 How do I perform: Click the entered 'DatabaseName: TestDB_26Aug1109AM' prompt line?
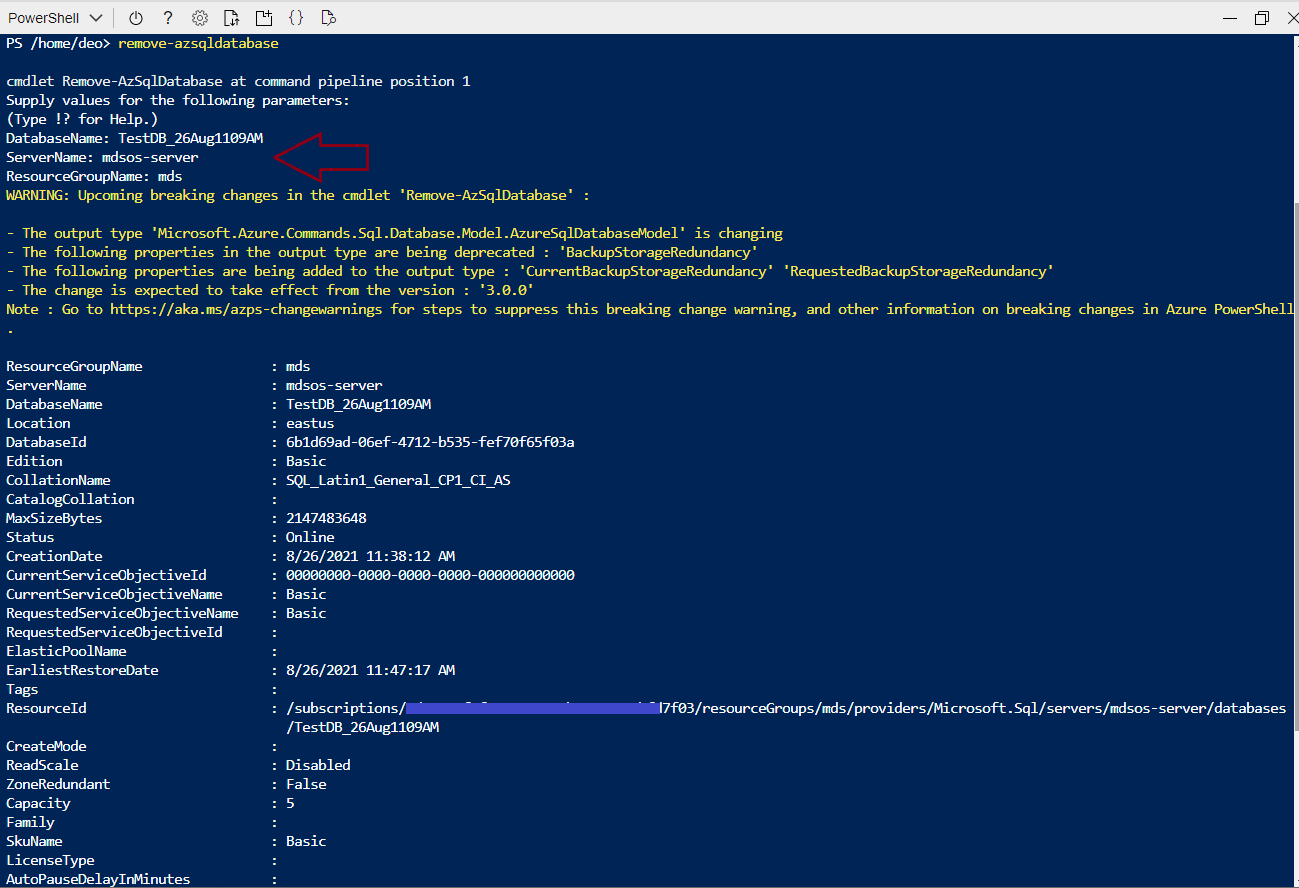[x=134, y=138]
